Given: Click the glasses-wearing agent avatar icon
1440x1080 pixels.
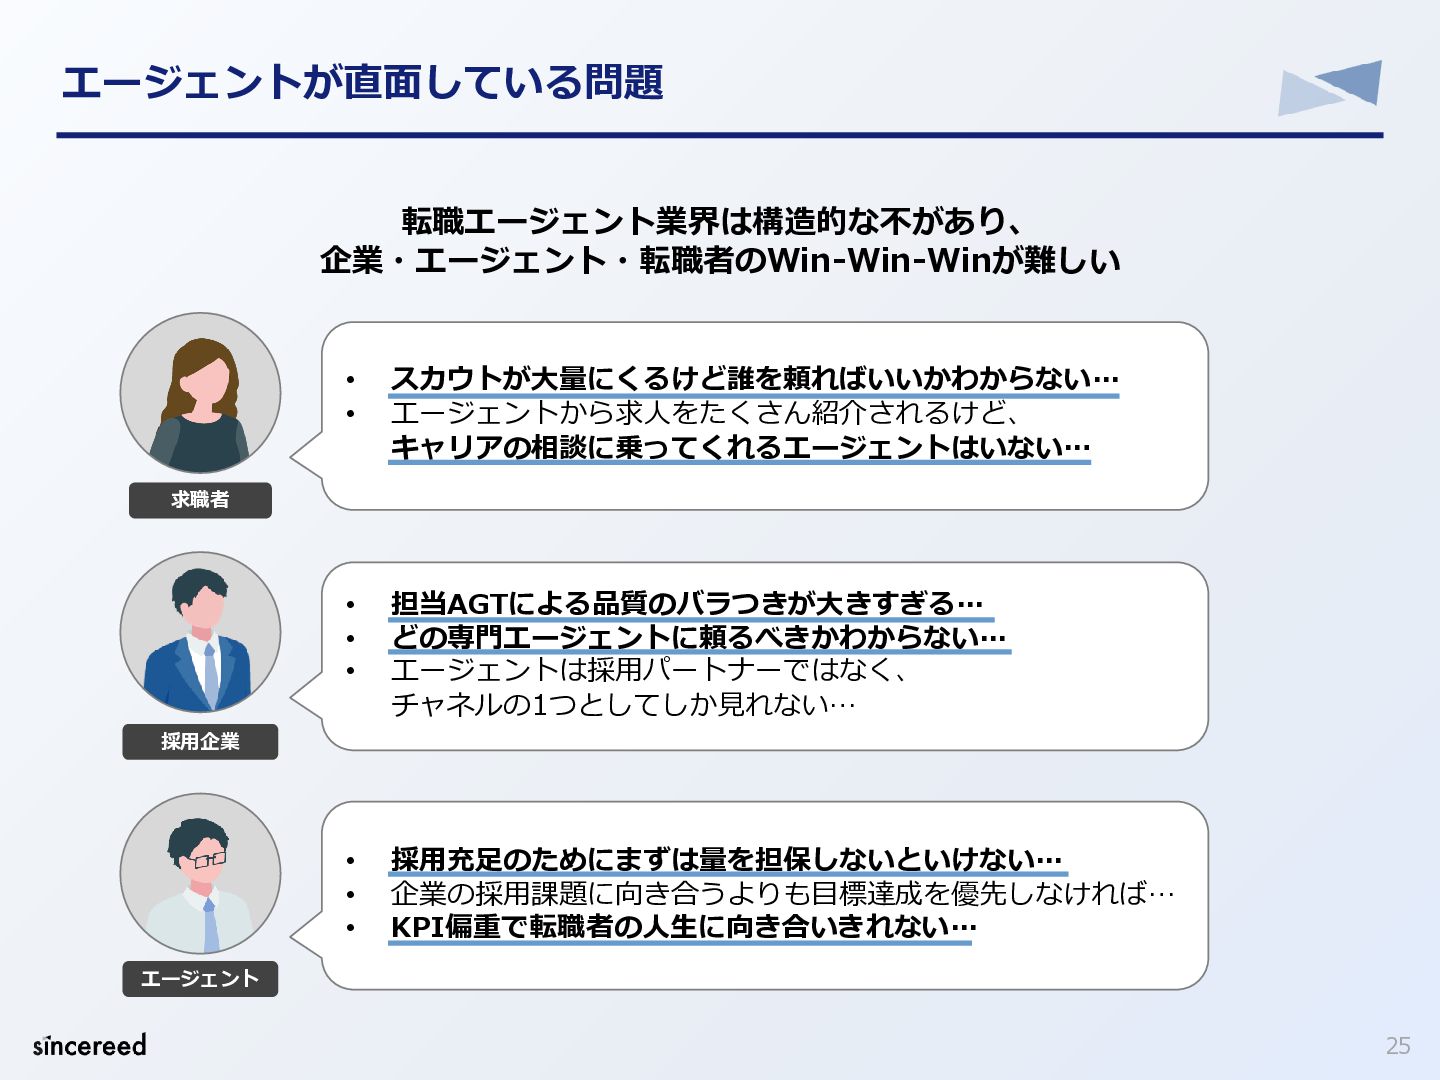Looking at the screenshot, I should 200,873.
